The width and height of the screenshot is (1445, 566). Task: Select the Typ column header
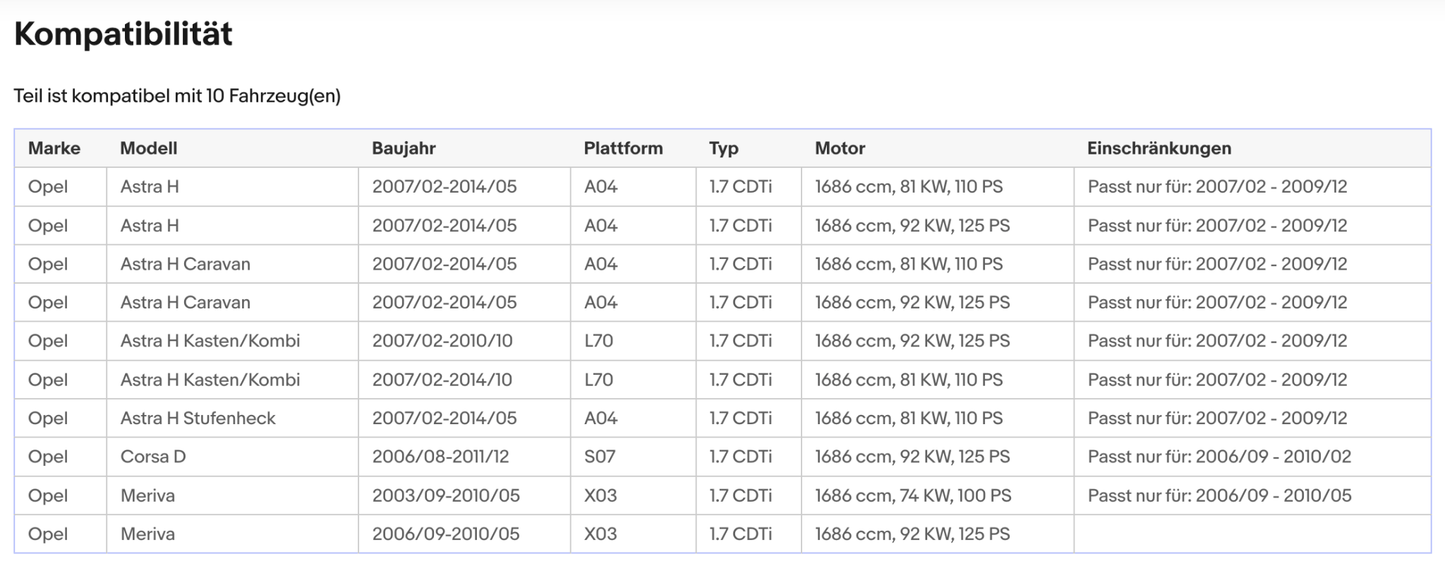724,148
